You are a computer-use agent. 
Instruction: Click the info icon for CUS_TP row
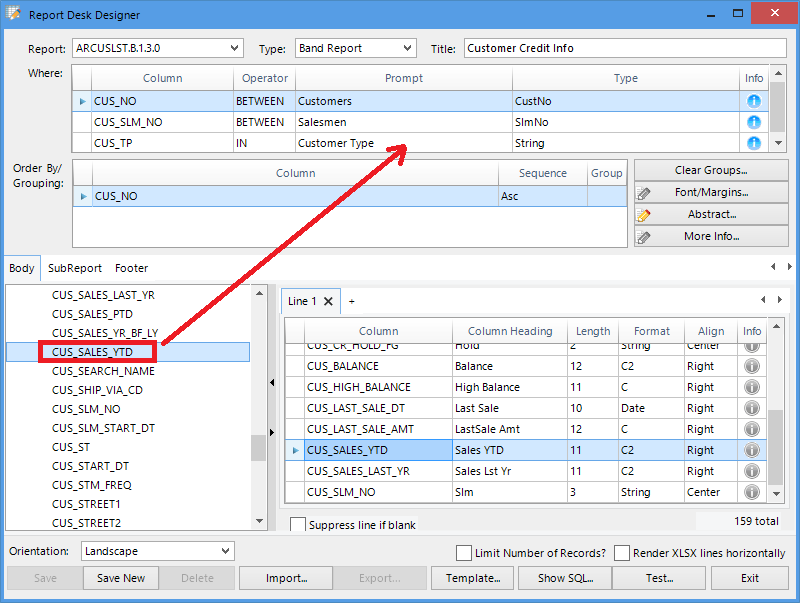click(x=754, y=143)
